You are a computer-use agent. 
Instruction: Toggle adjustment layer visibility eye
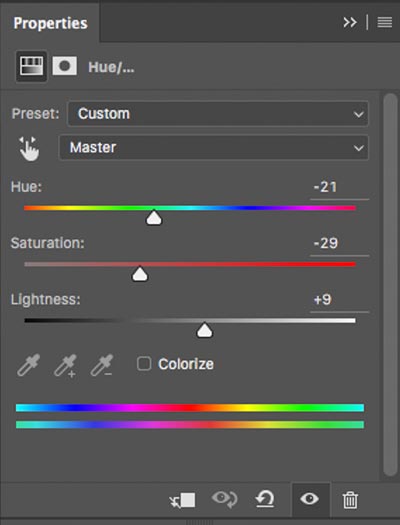point(310,499)
